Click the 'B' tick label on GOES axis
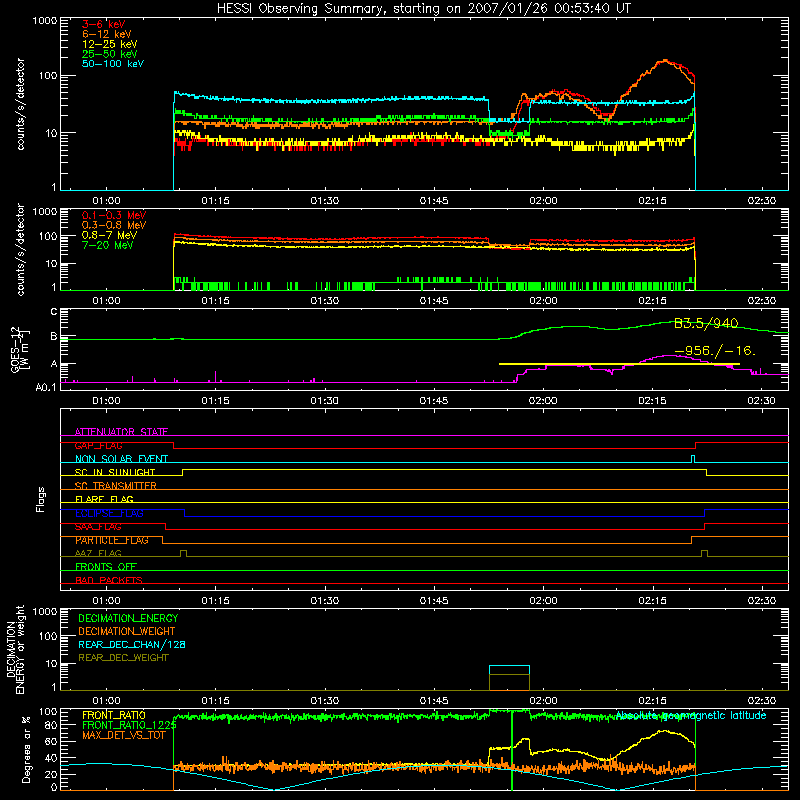The width and height of the screenshot is (800, 800). click(54, 336)
